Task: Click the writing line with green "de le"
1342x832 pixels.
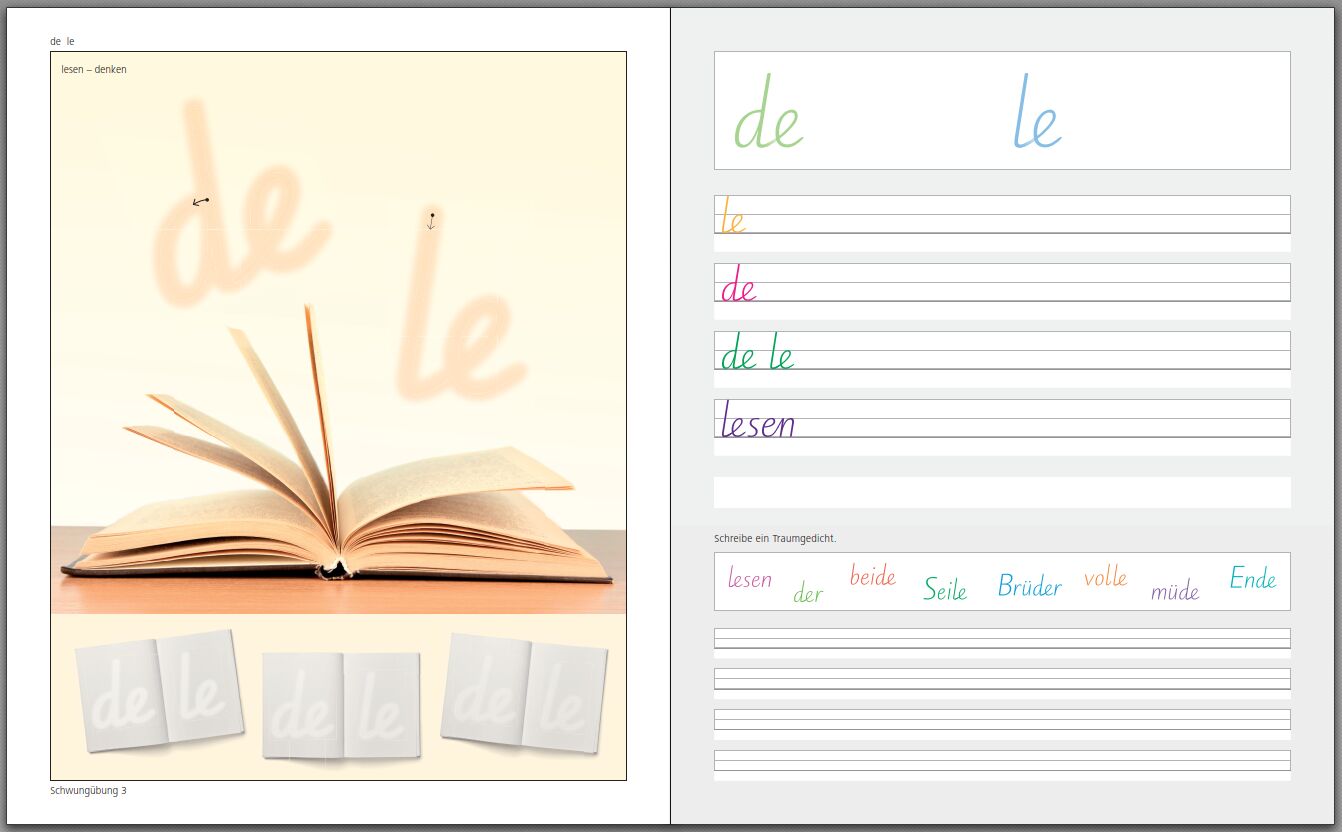Action: tap(1002, 351)
